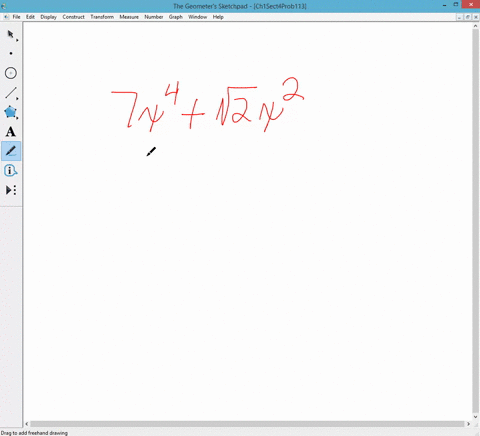Restore the inner document window

pos(468,17)
